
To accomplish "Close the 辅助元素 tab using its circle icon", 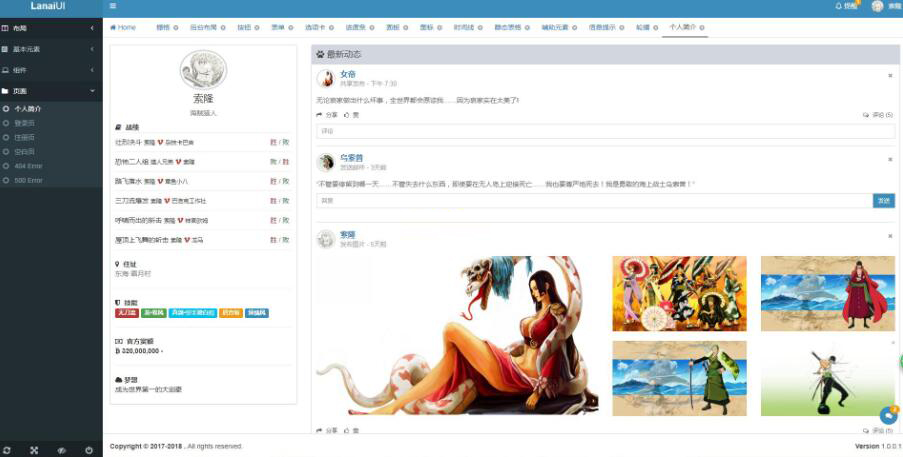I will pos(575,28).
